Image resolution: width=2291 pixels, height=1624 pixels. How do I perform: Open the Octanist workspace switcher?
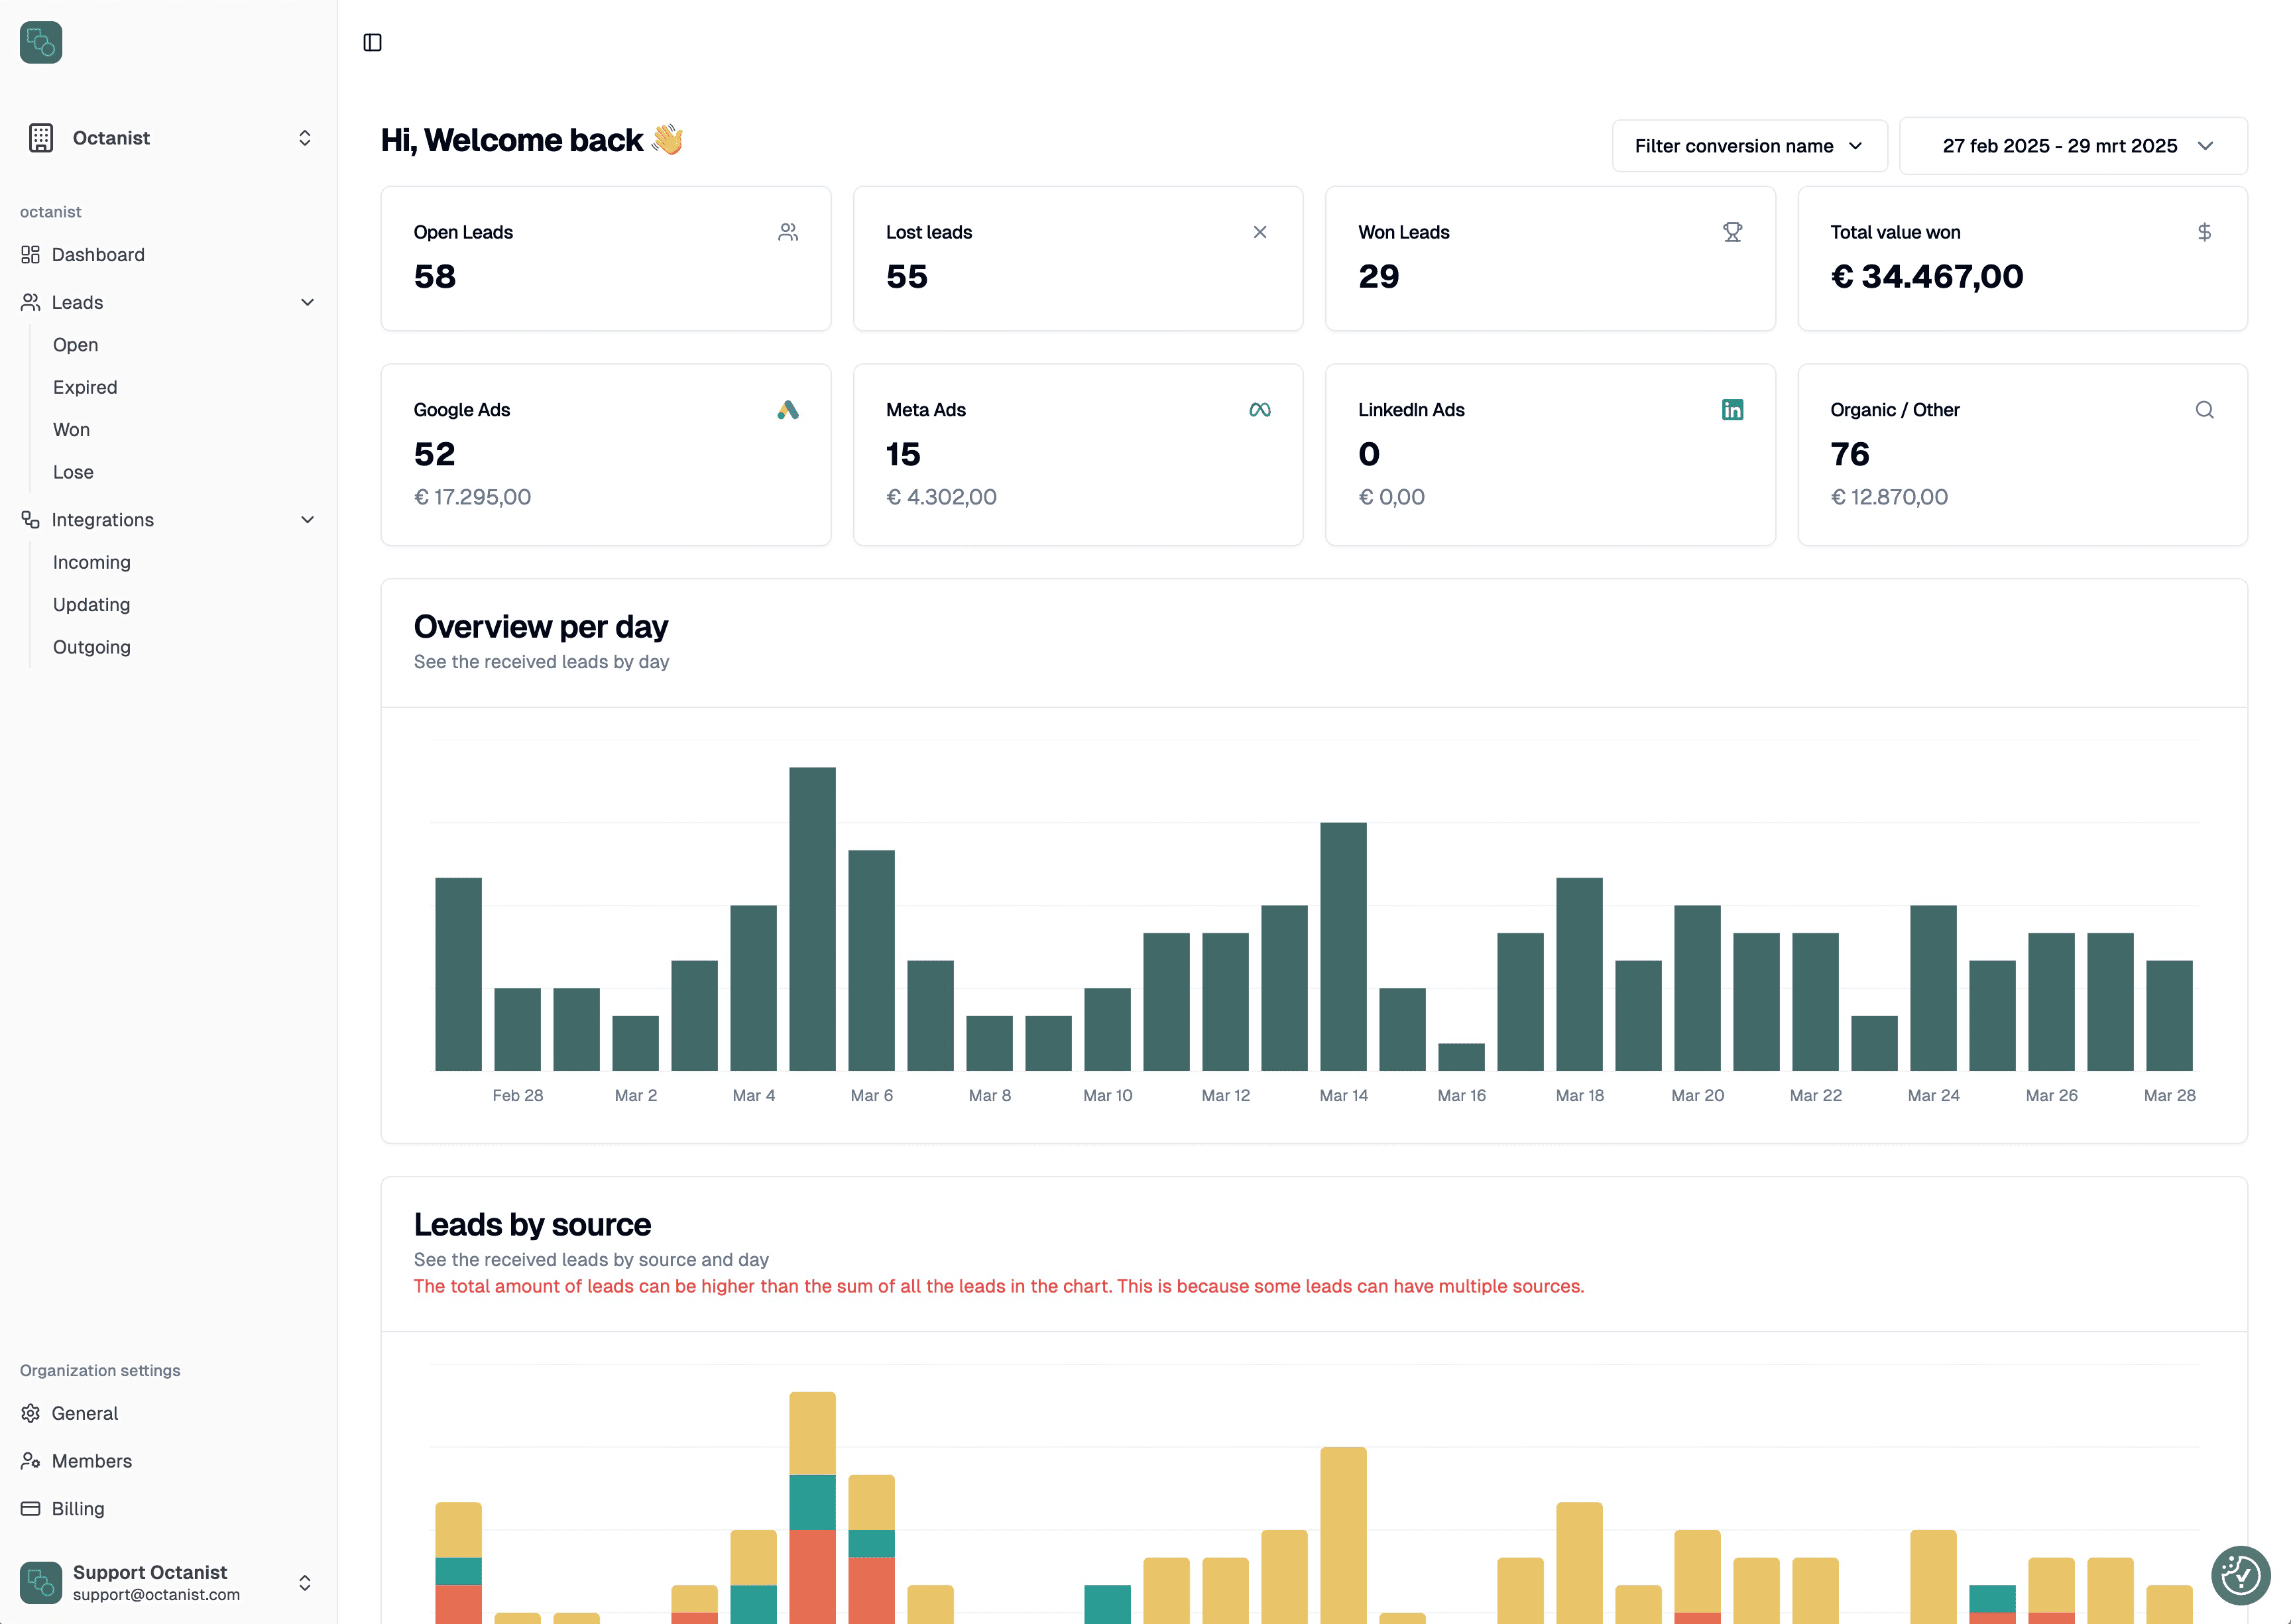pos(305,137)
